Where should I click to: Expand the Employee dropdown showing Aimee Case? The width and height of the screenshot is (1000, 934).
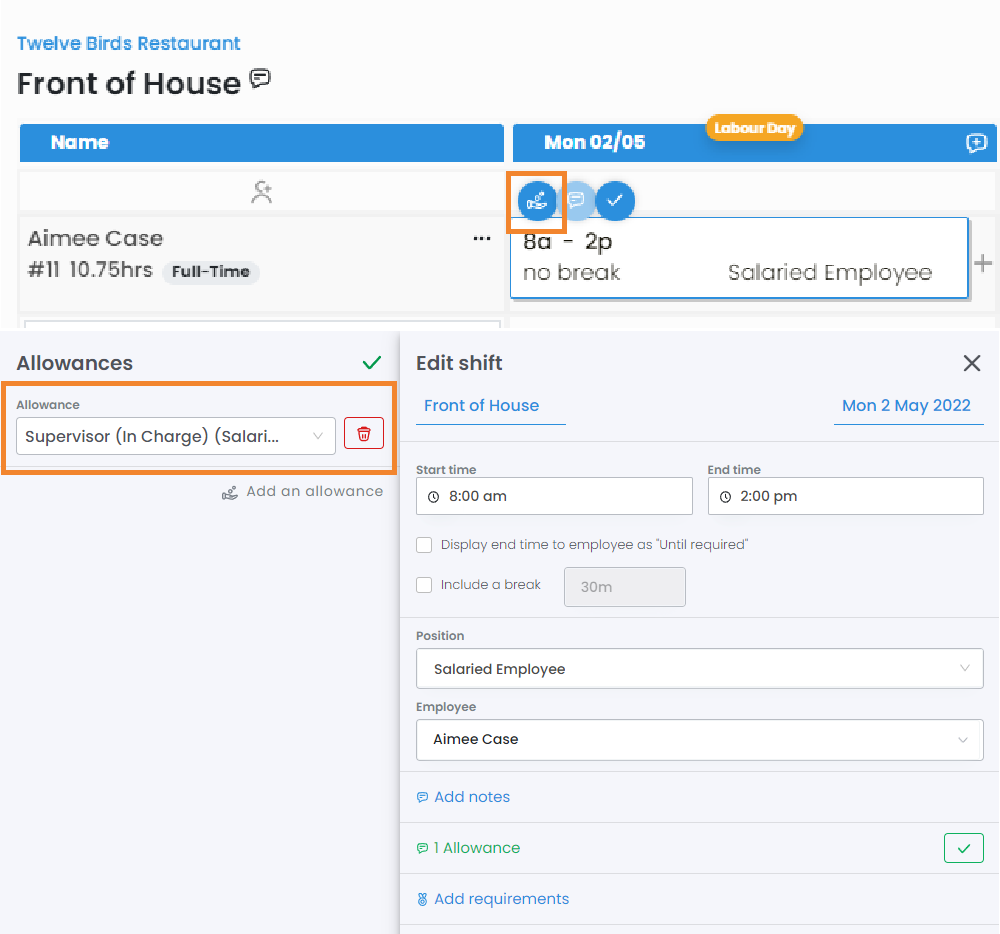[x=699, y=740]
